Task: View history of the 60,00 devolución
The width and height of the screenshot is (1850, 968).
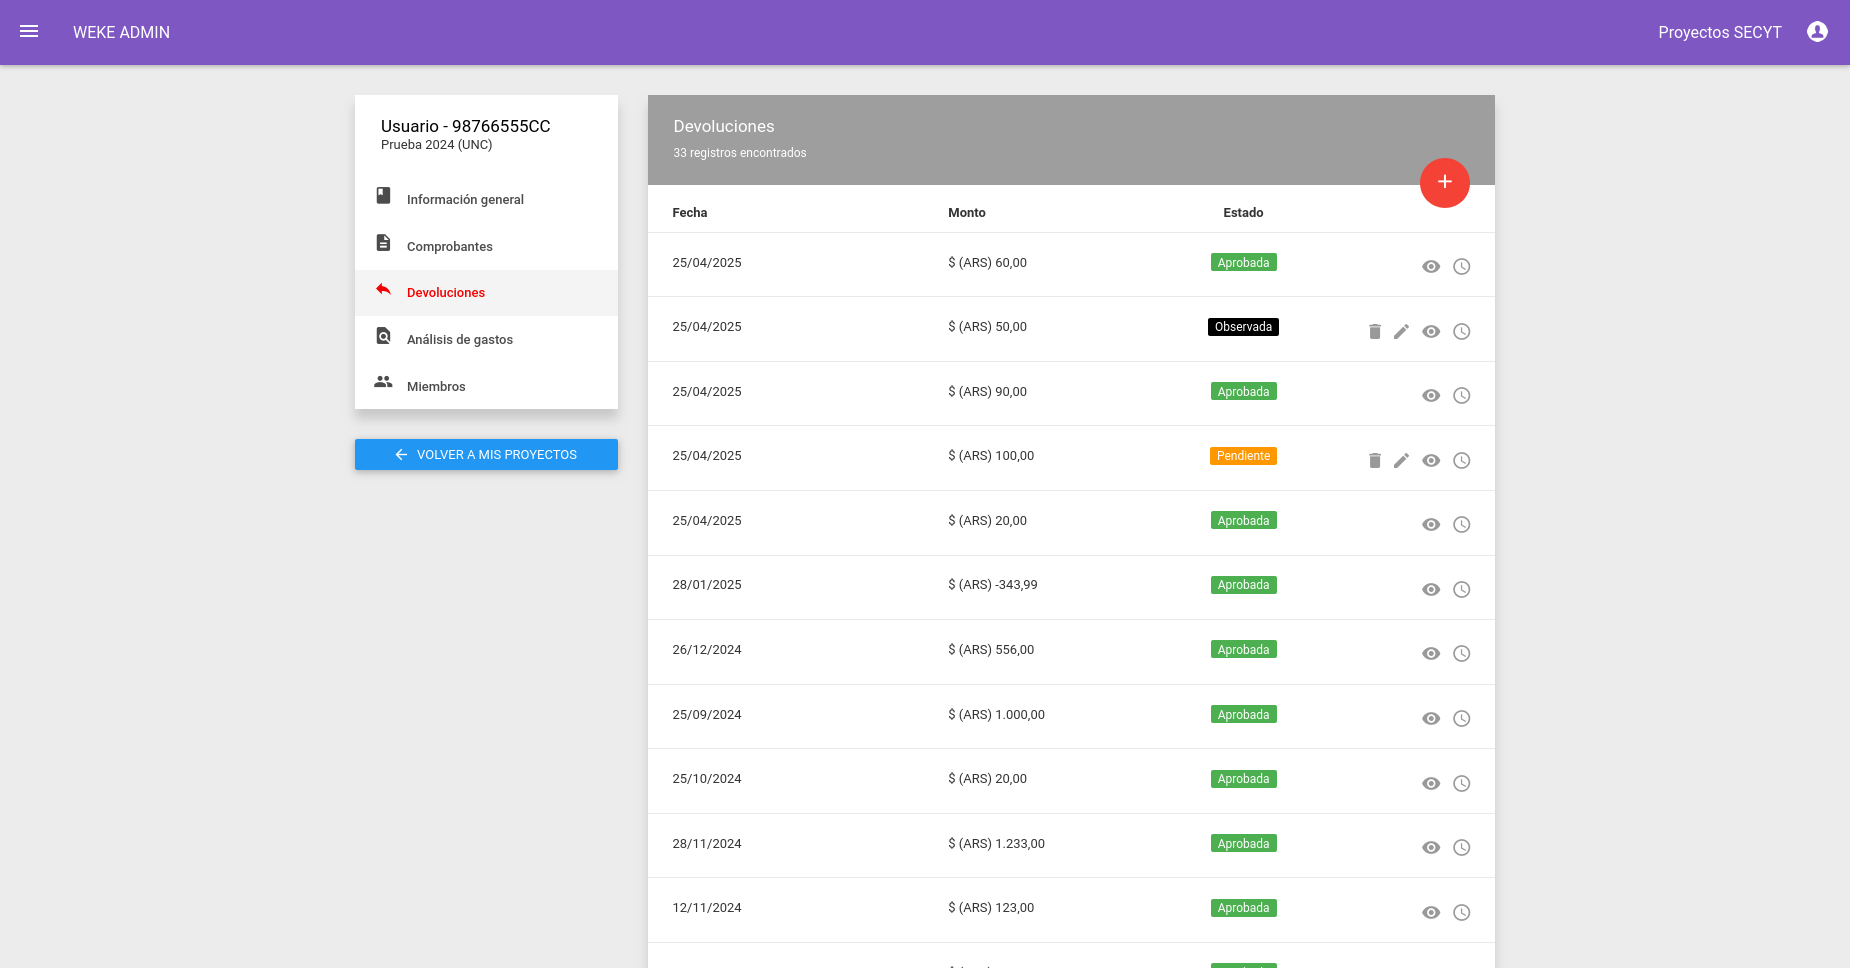Action: 1461,267
